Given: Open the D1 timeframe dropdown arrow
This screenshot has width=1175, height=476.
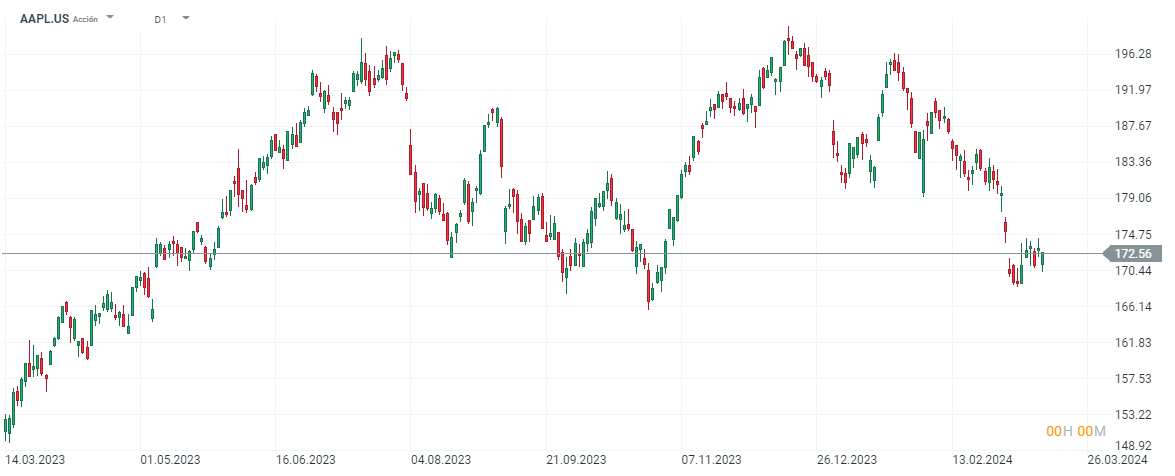Looking at the screenshot, I should (x=186, y=18).
